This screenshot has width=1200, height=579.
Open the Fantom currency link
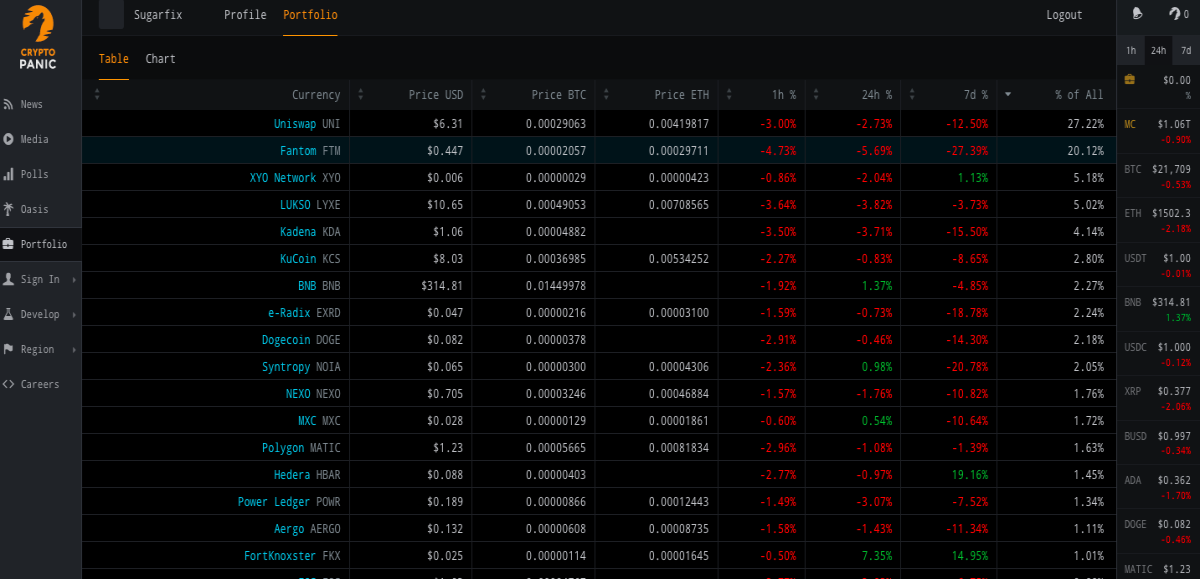298,151
